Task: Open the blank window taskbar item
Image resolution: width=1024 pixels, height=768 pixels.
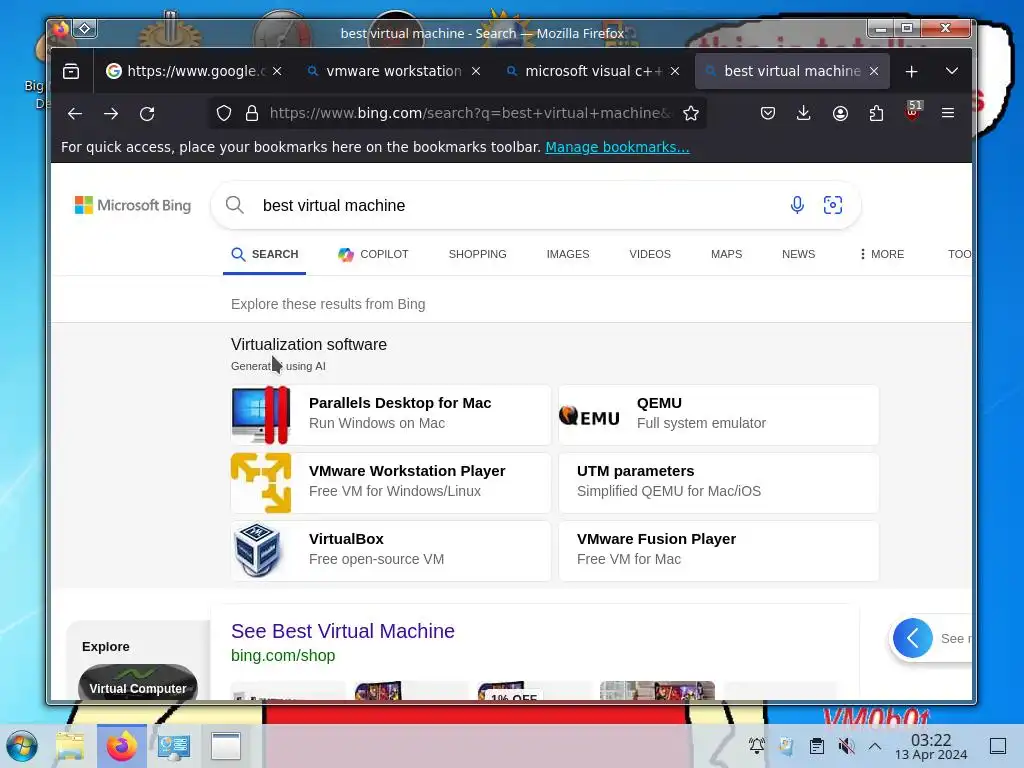Action: pos(226,746)
